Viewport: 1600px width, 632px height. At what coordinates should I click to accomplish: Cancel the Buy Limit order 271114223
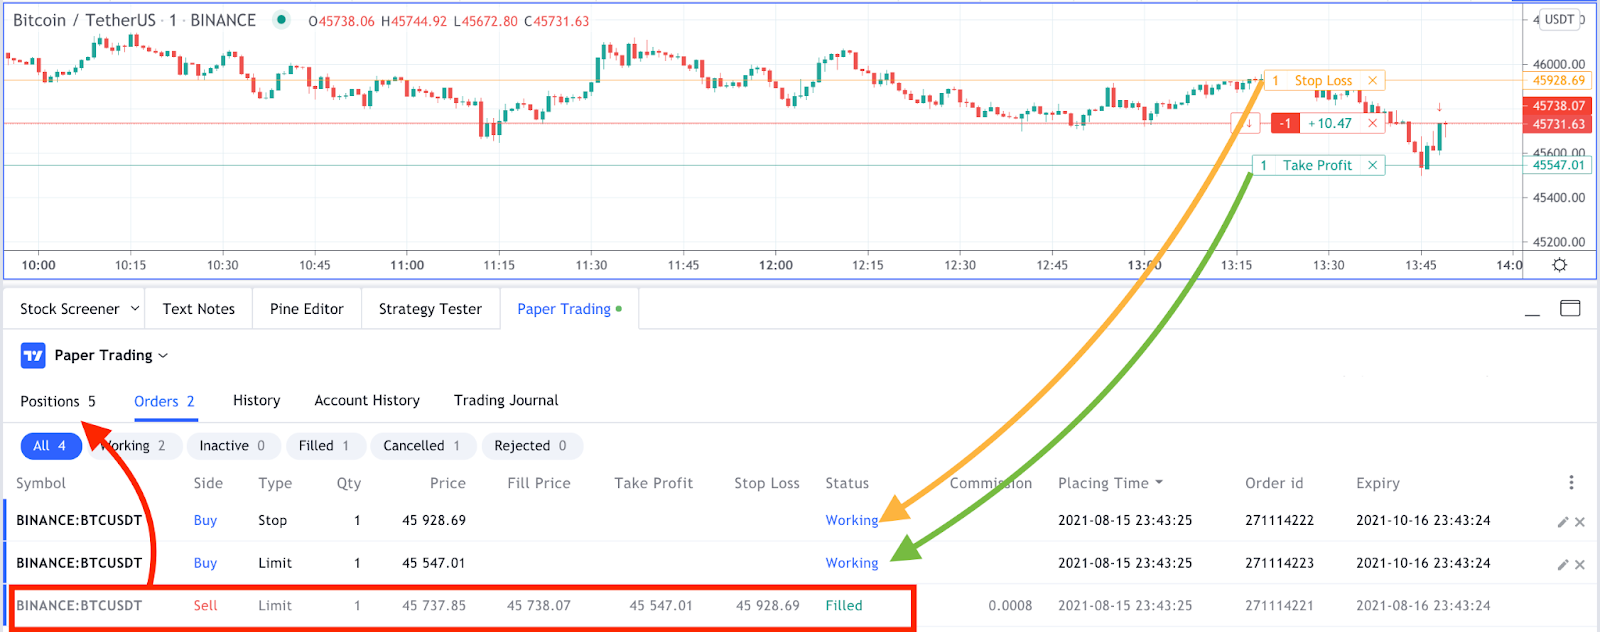(x=1580, y=565)
